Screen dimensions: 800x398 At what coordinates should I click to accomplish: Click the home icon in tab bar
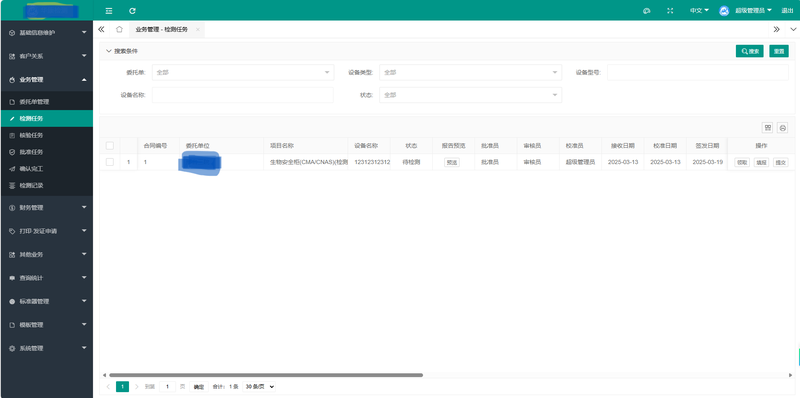click(x=119, y=30)
